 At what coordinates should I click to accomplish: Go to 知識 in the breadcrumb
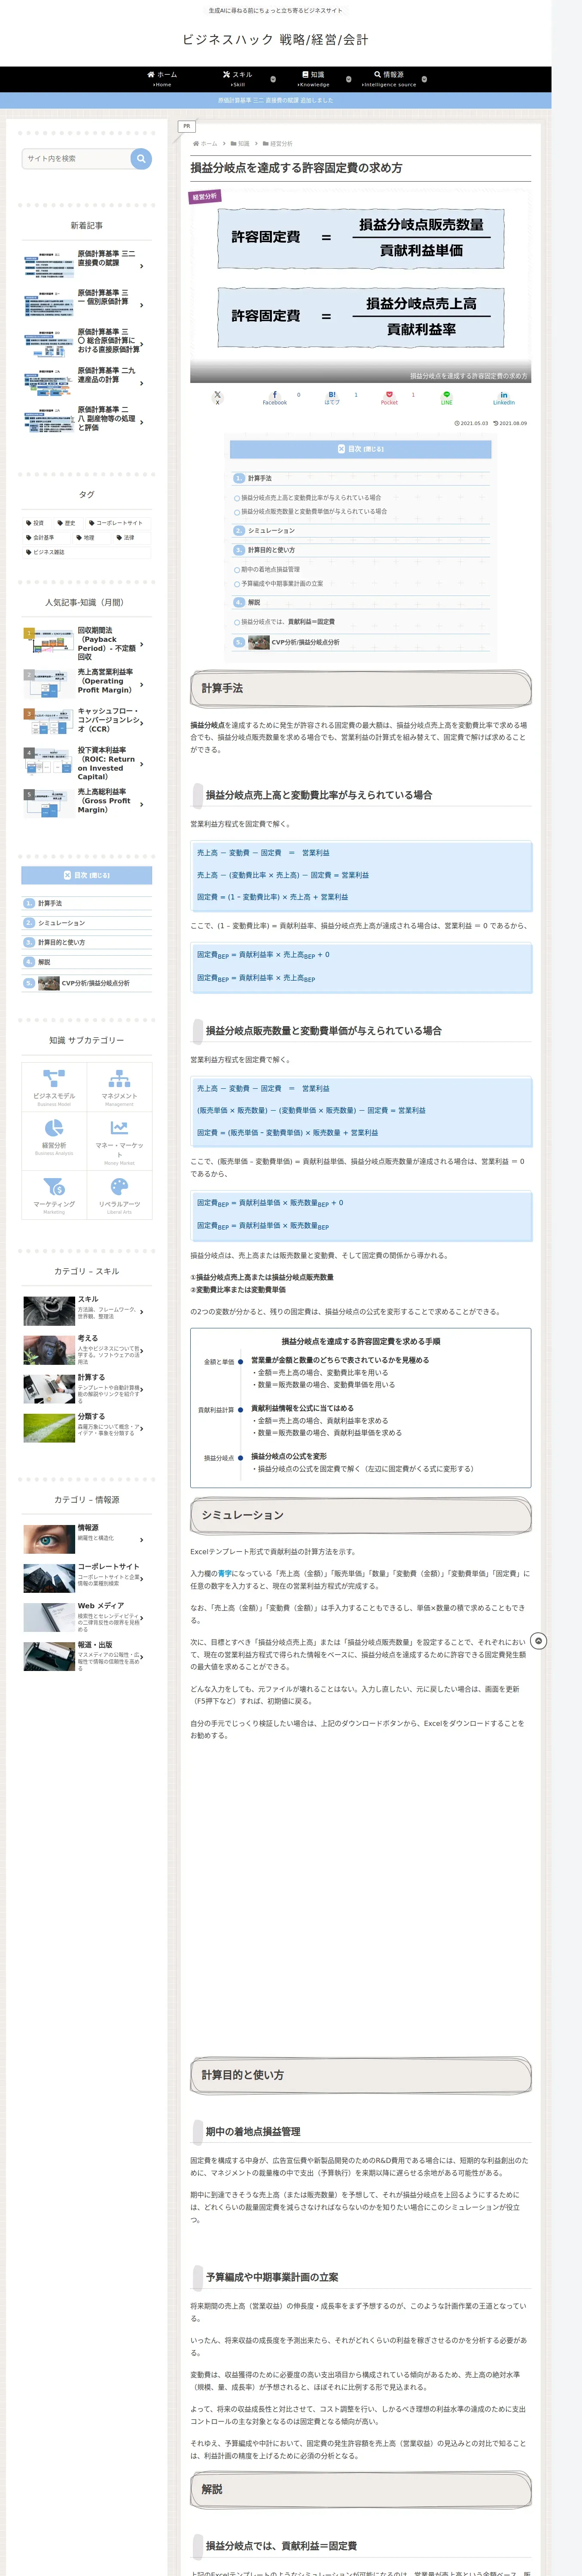click(243, 144)
